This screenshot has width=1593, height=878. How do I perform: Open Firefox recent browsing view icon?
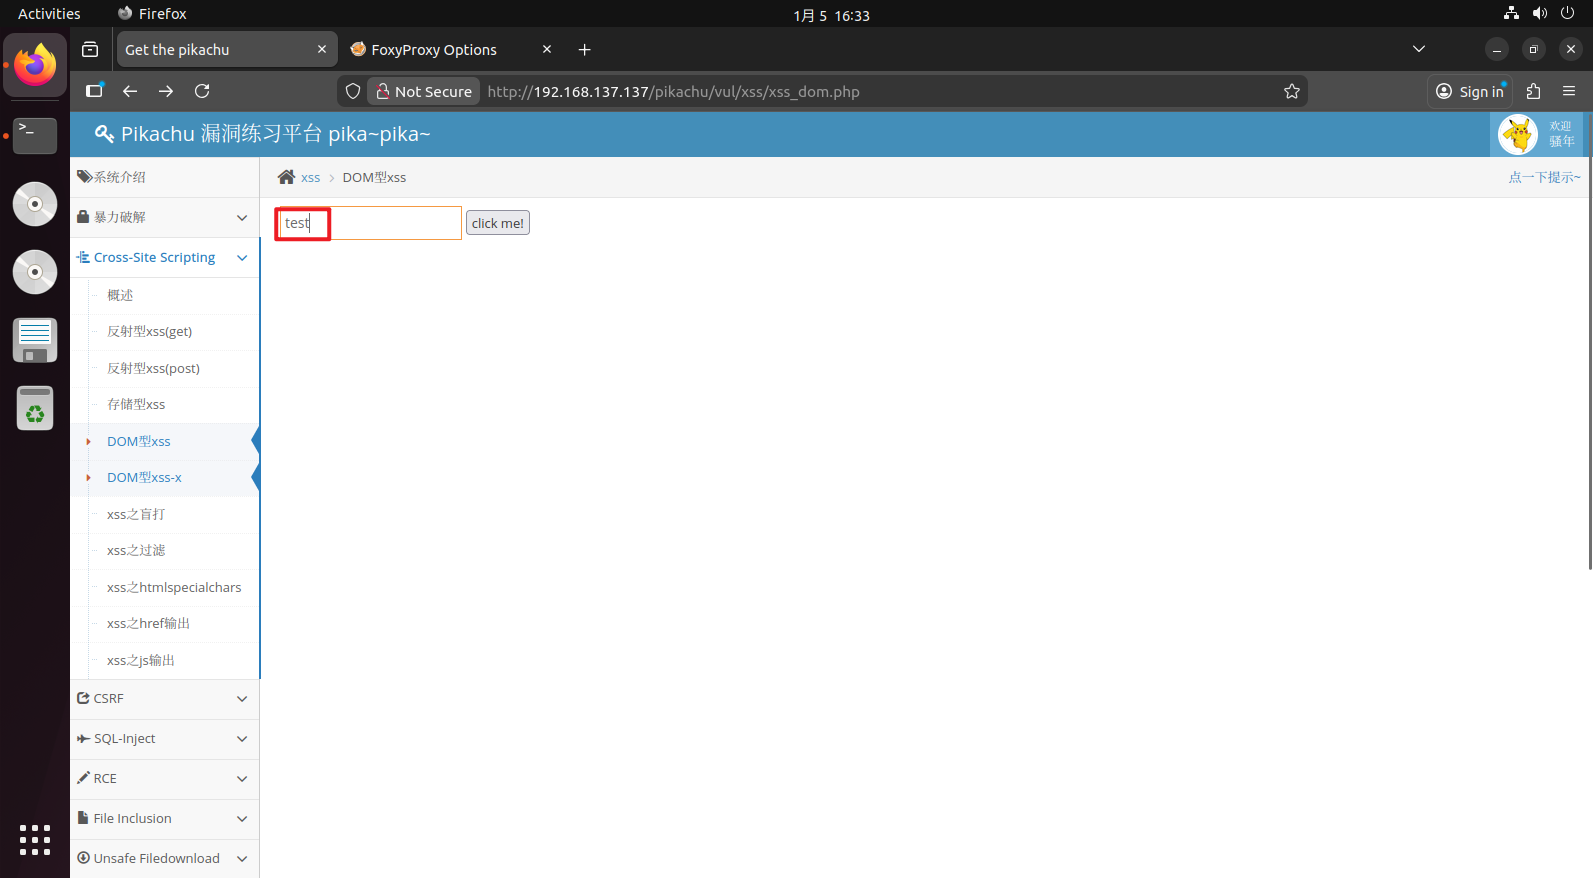point(90,49)
